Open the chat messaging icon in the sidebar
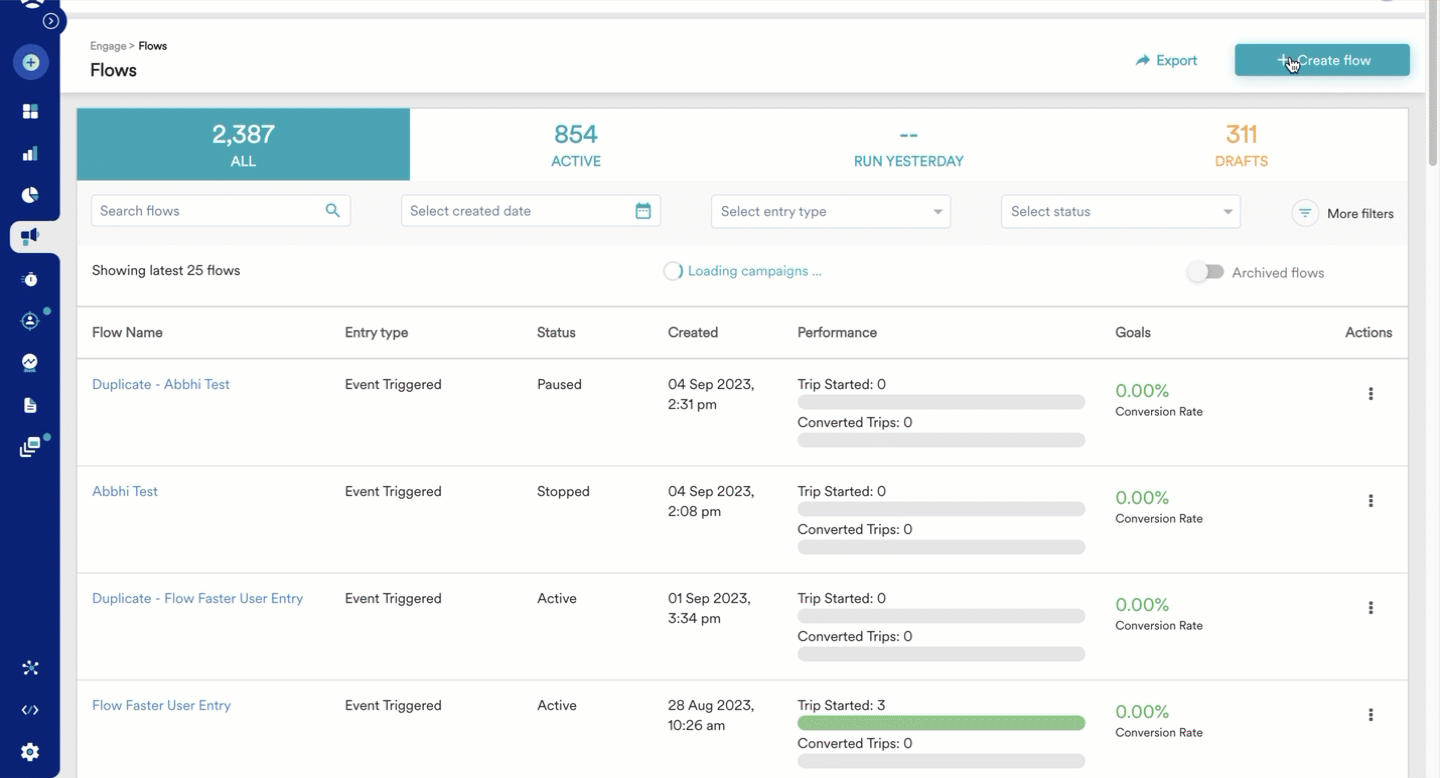1440x778 pixels. click(x=30, y=362)
